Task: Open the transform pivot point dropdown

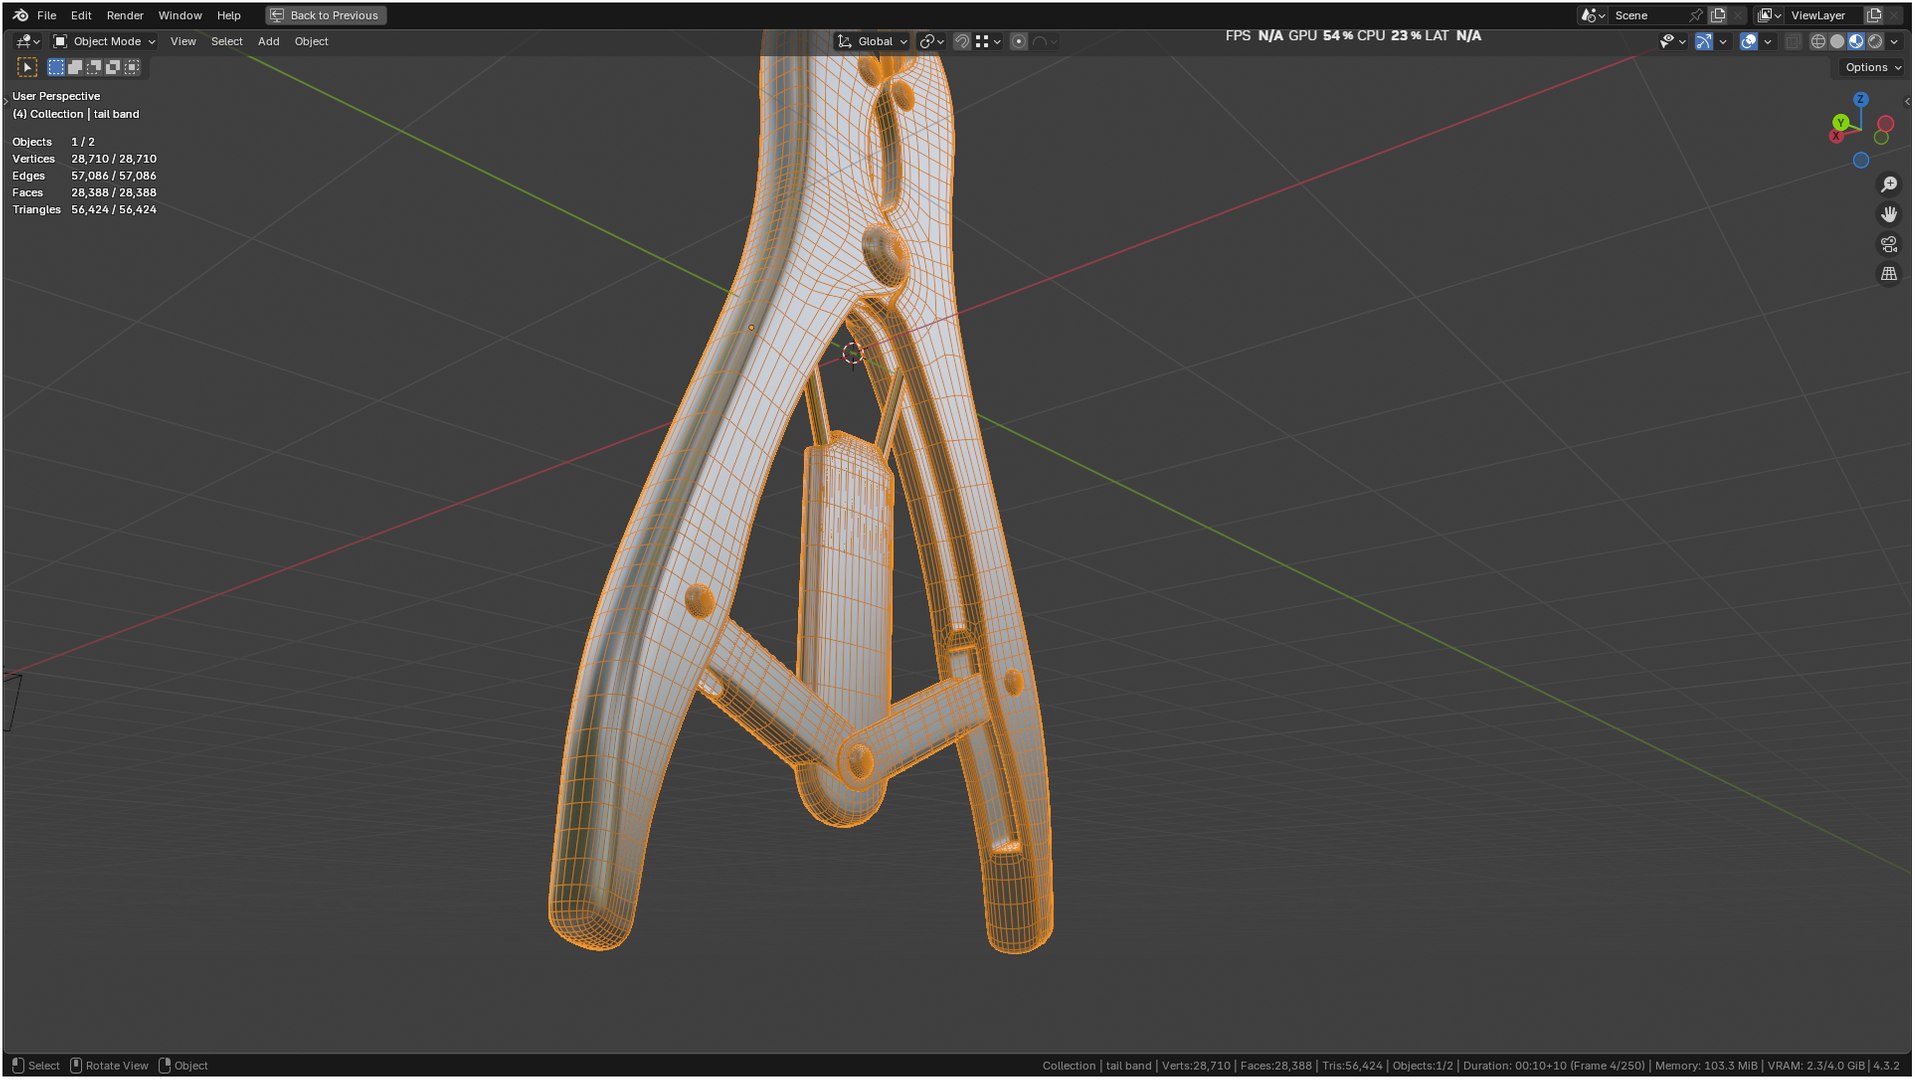Action: [x=931, y=41]
